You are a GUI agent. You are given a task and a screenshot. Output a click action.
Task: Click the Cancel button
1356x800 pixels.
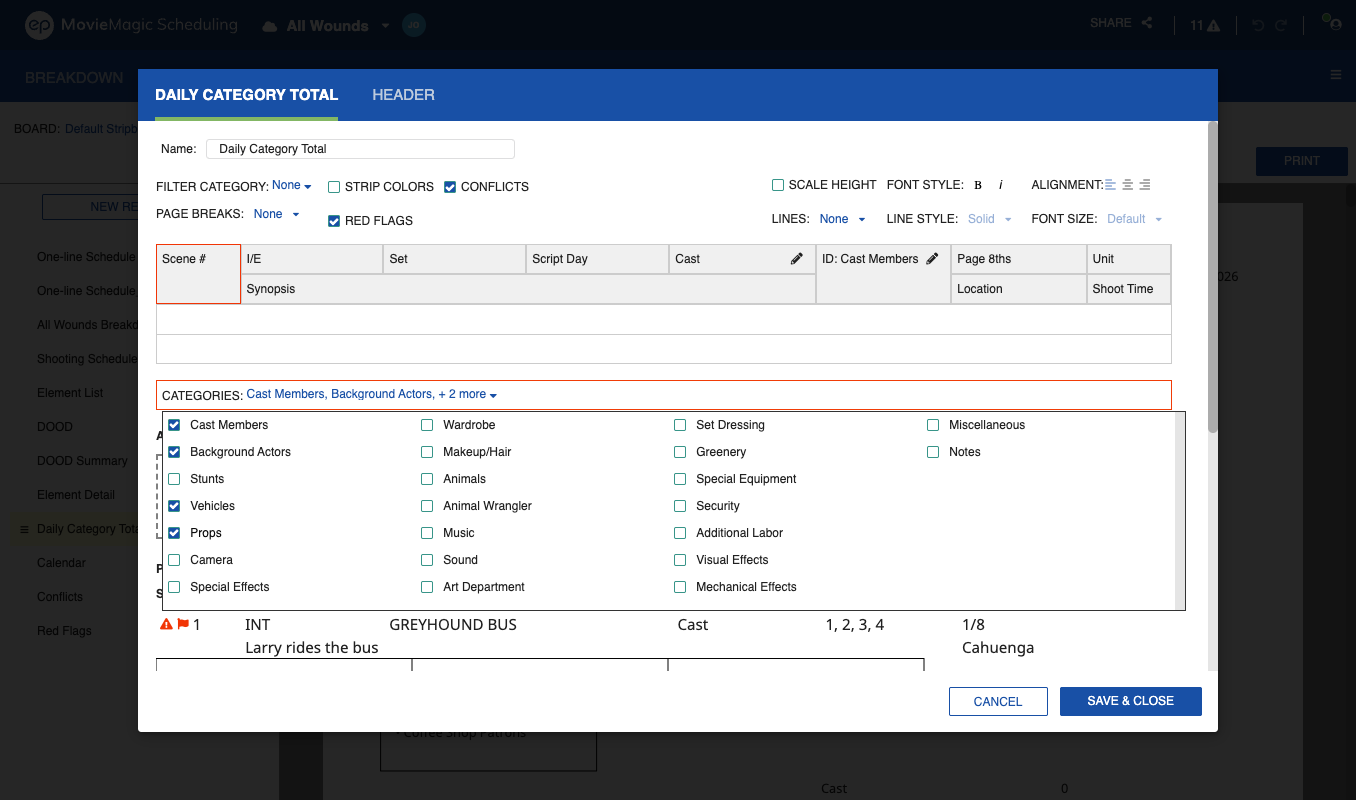998,701
